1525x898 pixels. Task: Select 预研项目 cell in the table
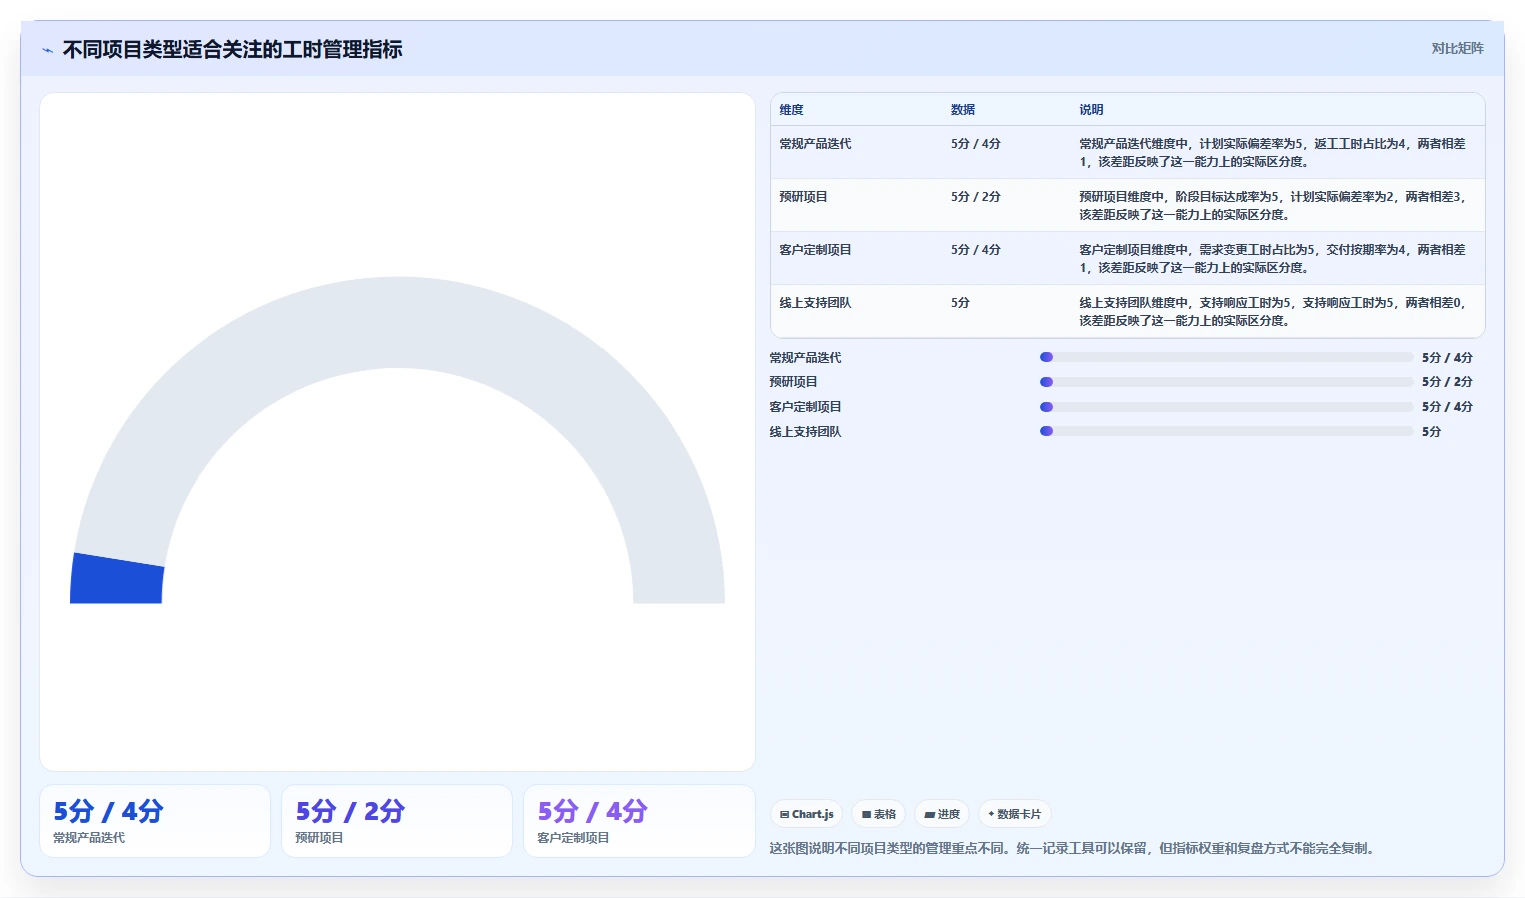(x=803, y=197)
